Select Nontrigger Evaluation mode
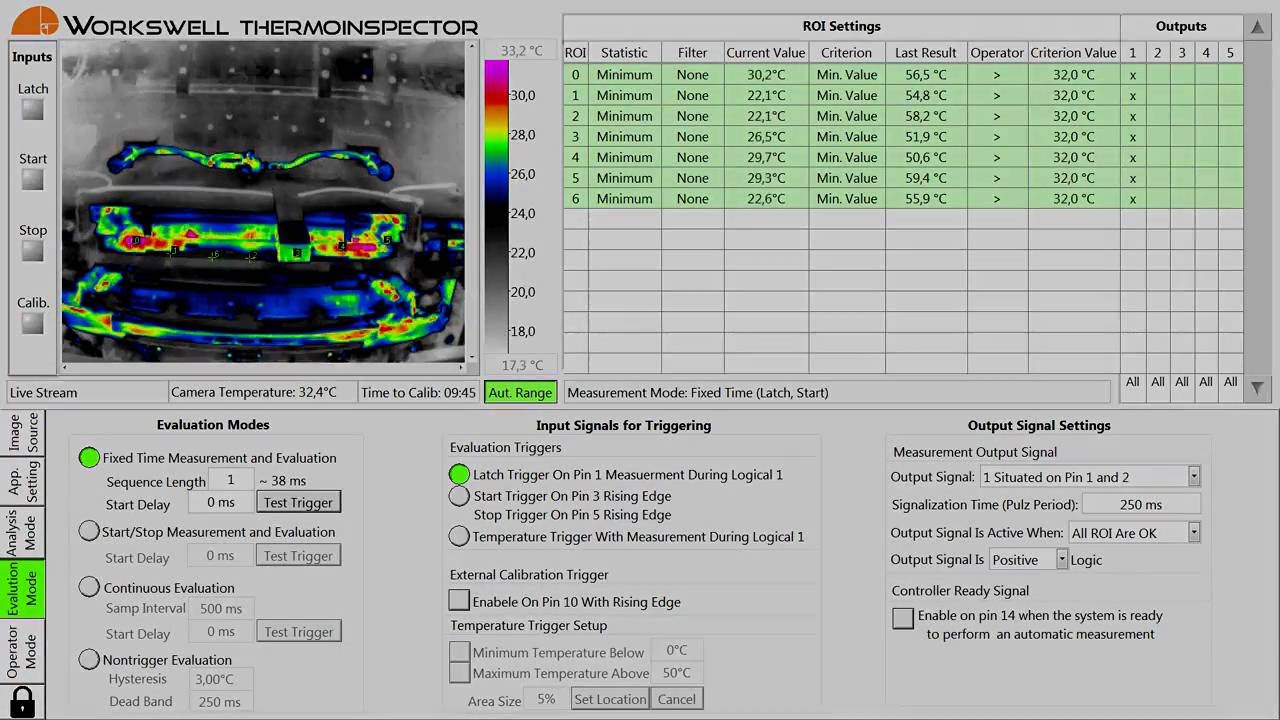Image resolution: width=1280 pixels, height=720 pixels. pyautogui.click(x=89, y=660)
